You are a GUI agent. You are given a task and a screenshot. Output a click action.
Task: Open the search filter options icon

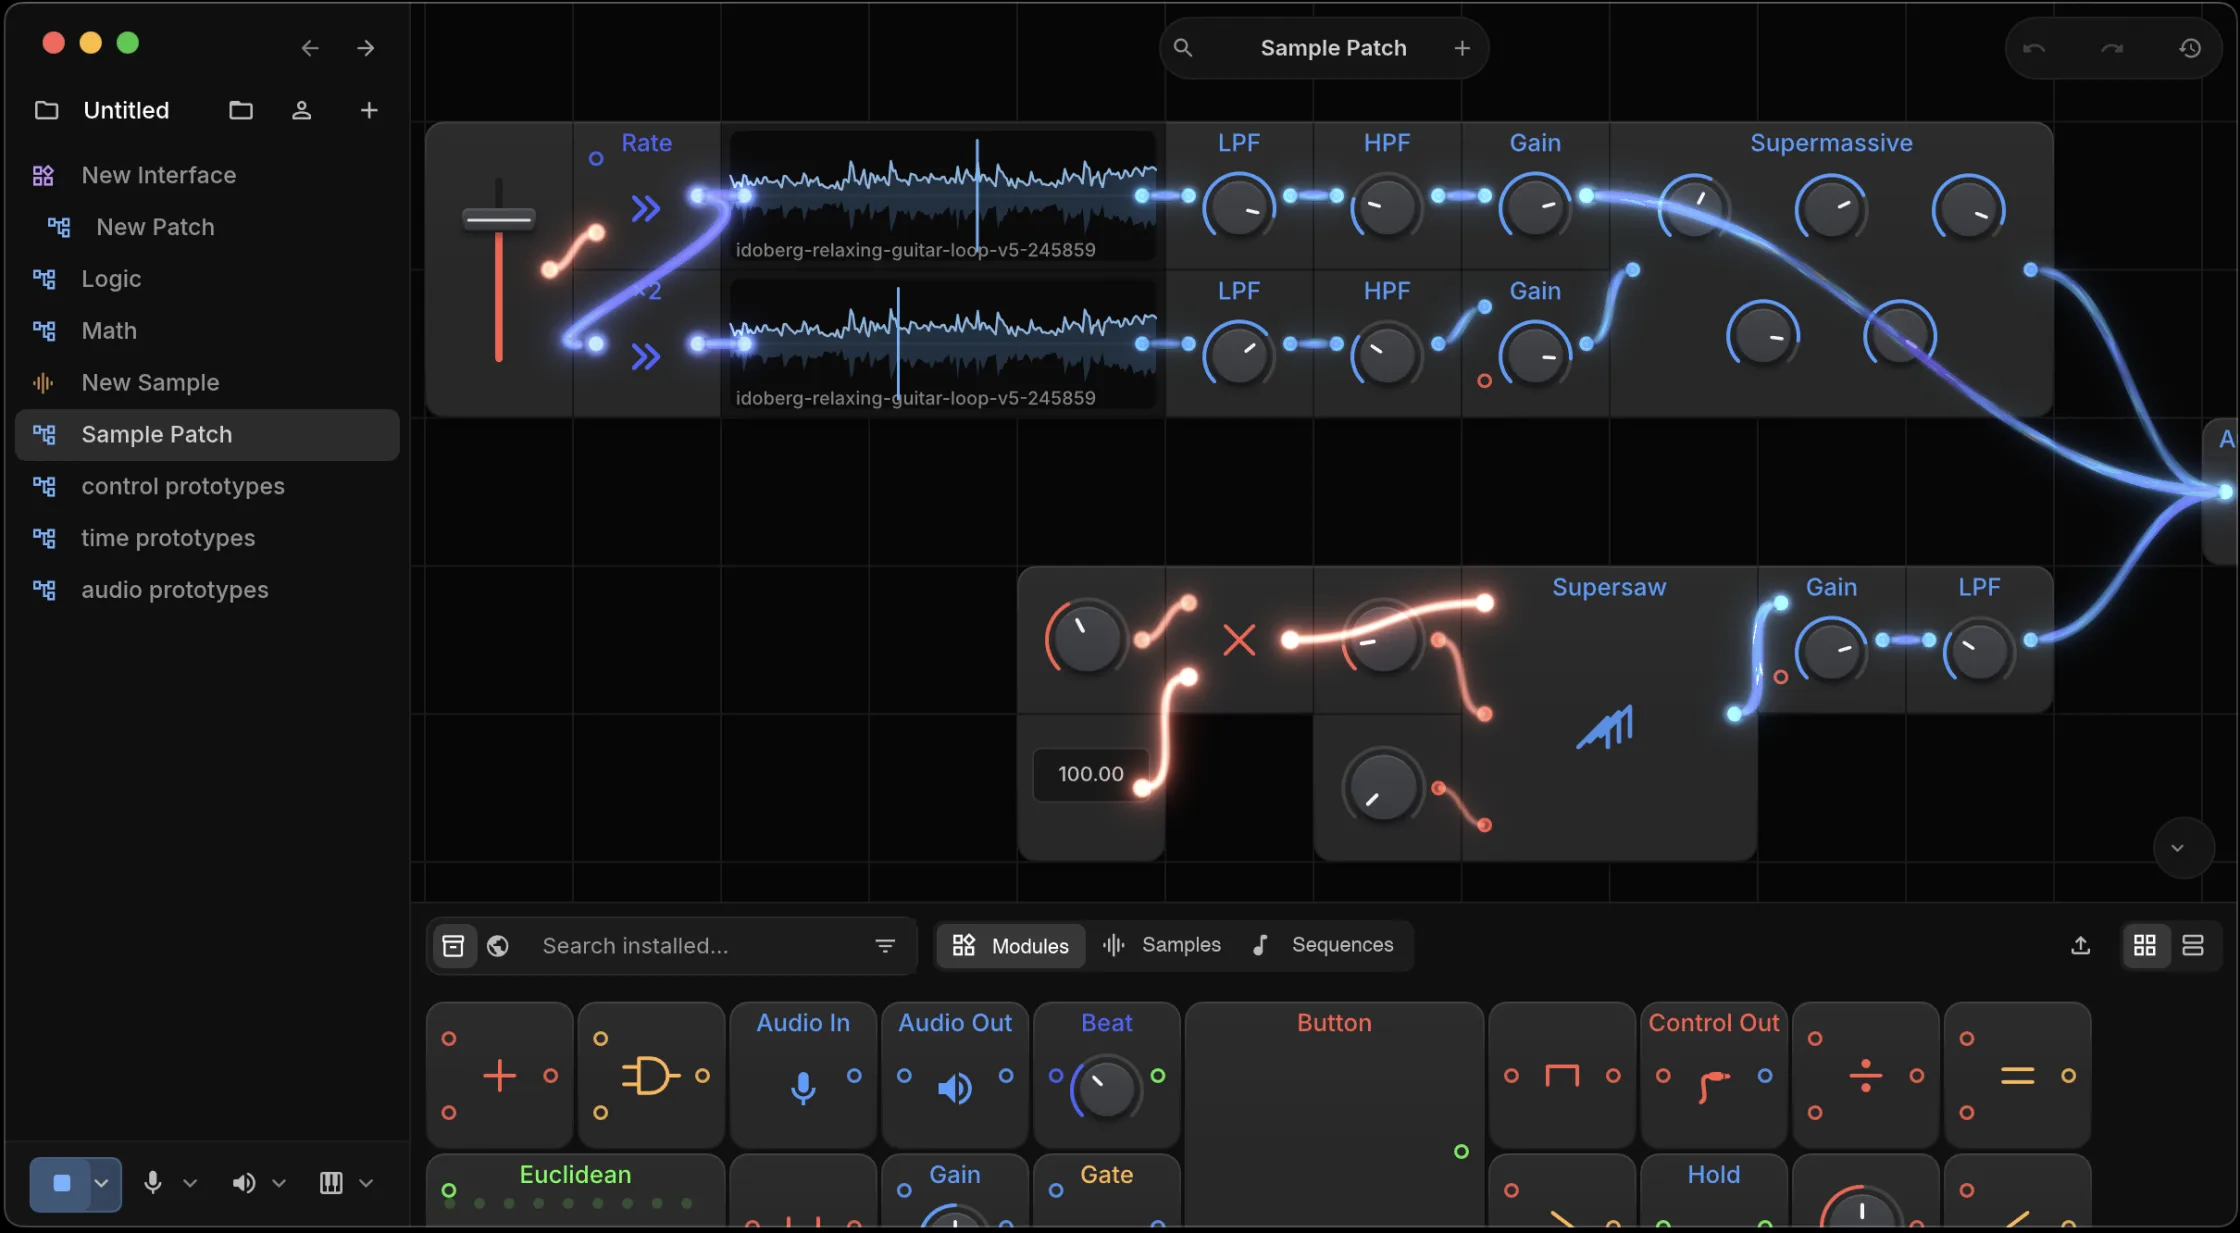(x=885, y=945)
